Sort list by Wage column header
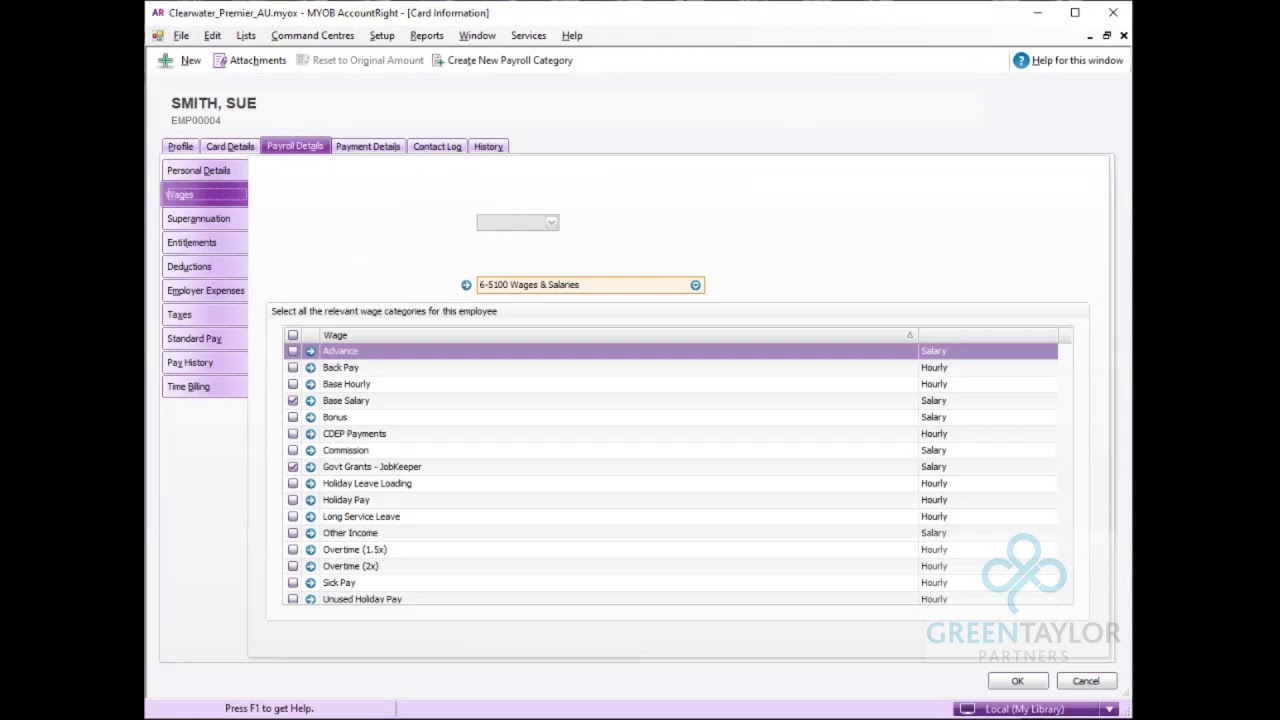 (618, 335)
